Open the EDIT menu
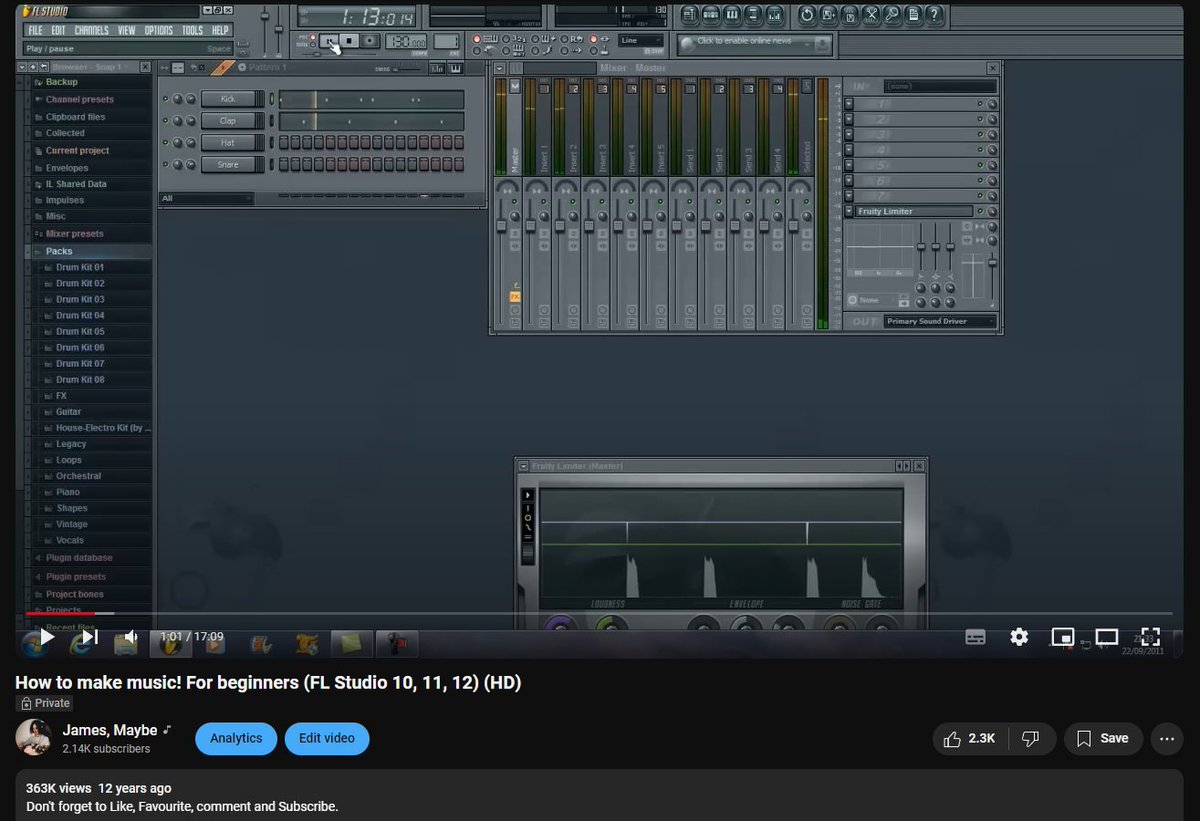This screenshot has height=821, width=1200. pyautogui.click(x=59, y=30)
